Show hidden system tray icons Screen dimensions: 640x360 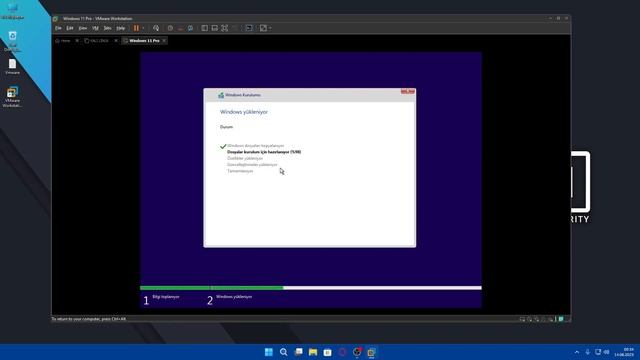[x=577, y=352]
